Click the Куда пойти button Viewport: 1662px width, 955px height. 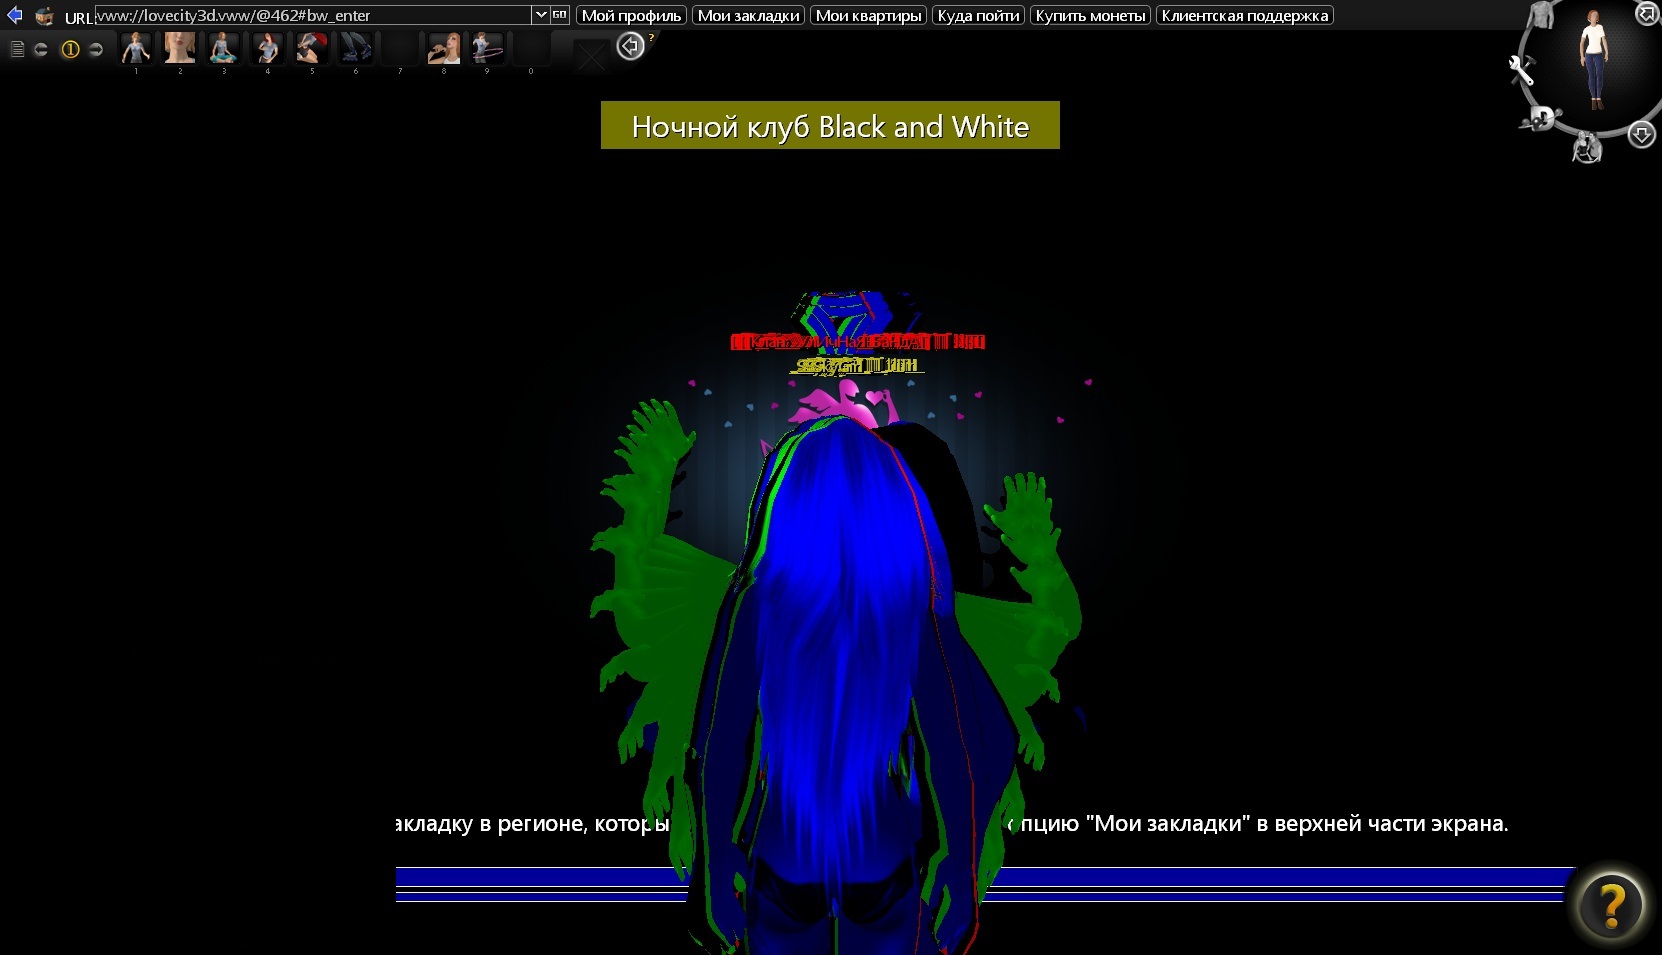click(x=978, y=15)
